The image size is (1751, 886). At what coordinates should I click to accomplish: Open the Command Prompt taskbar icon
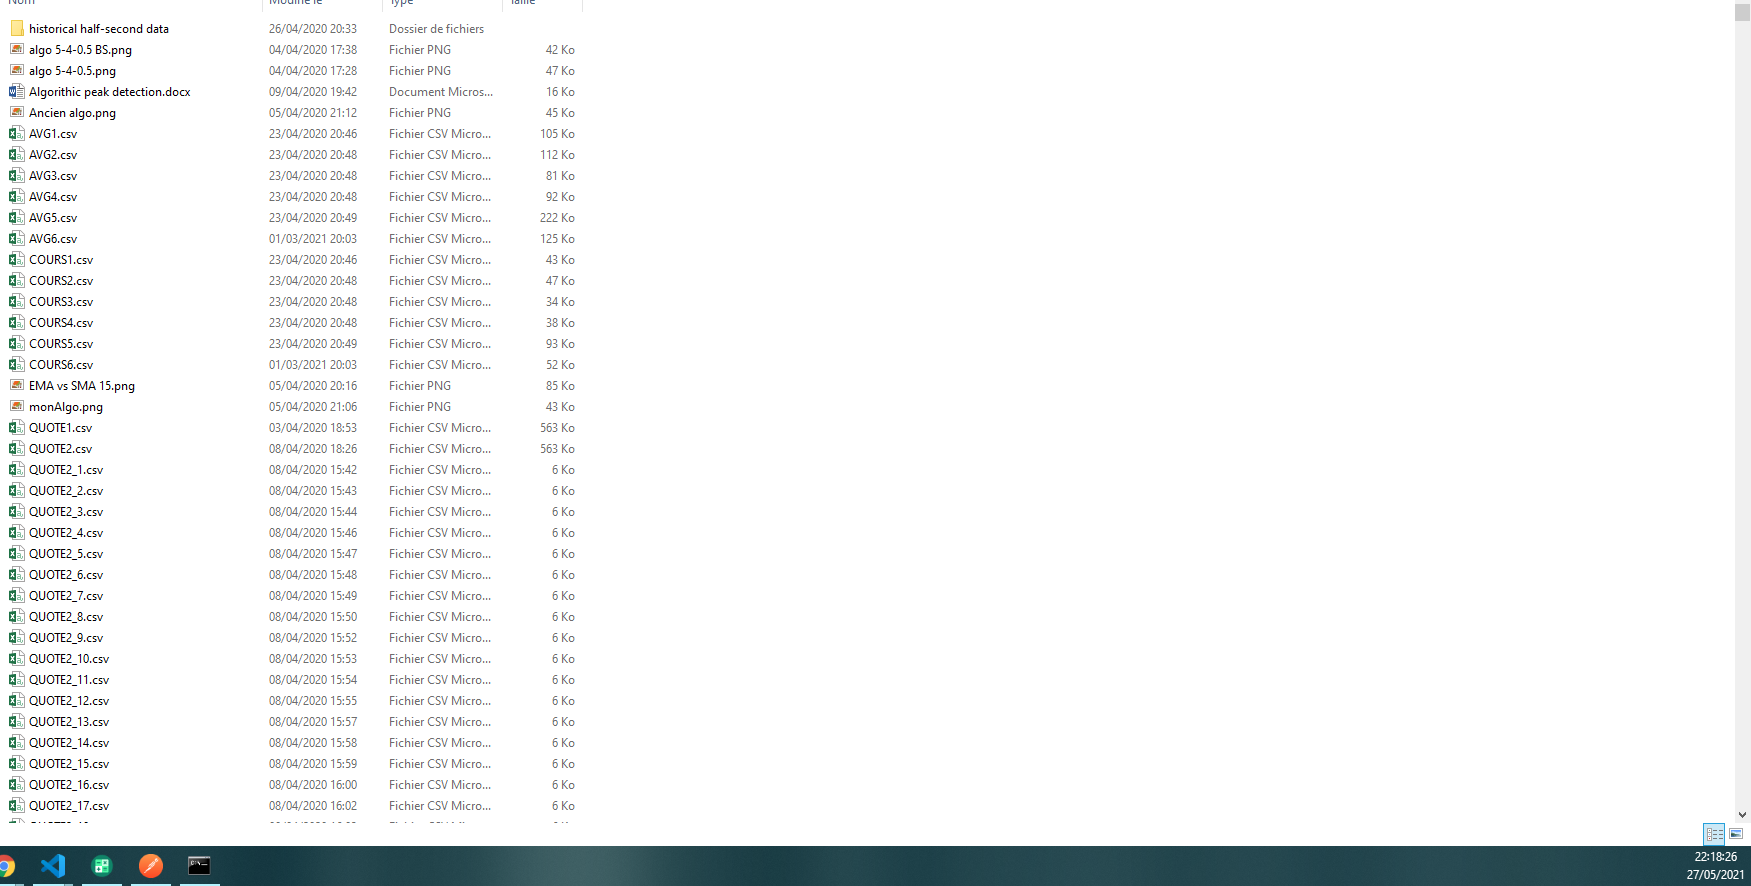point(199,866)
